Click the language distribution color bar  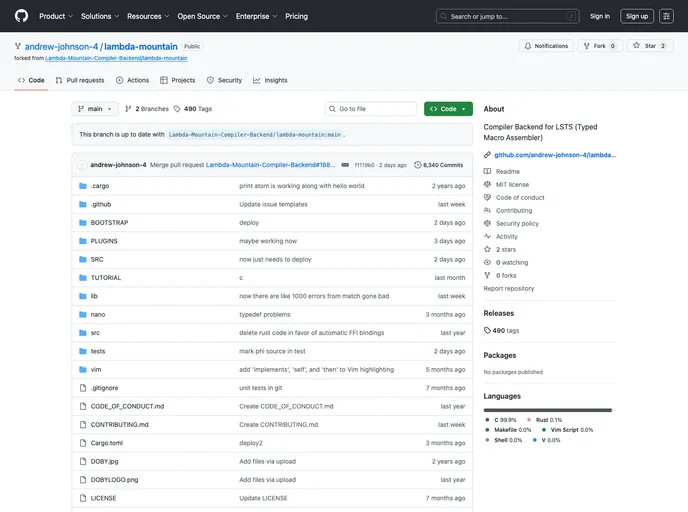click(547, 410)
